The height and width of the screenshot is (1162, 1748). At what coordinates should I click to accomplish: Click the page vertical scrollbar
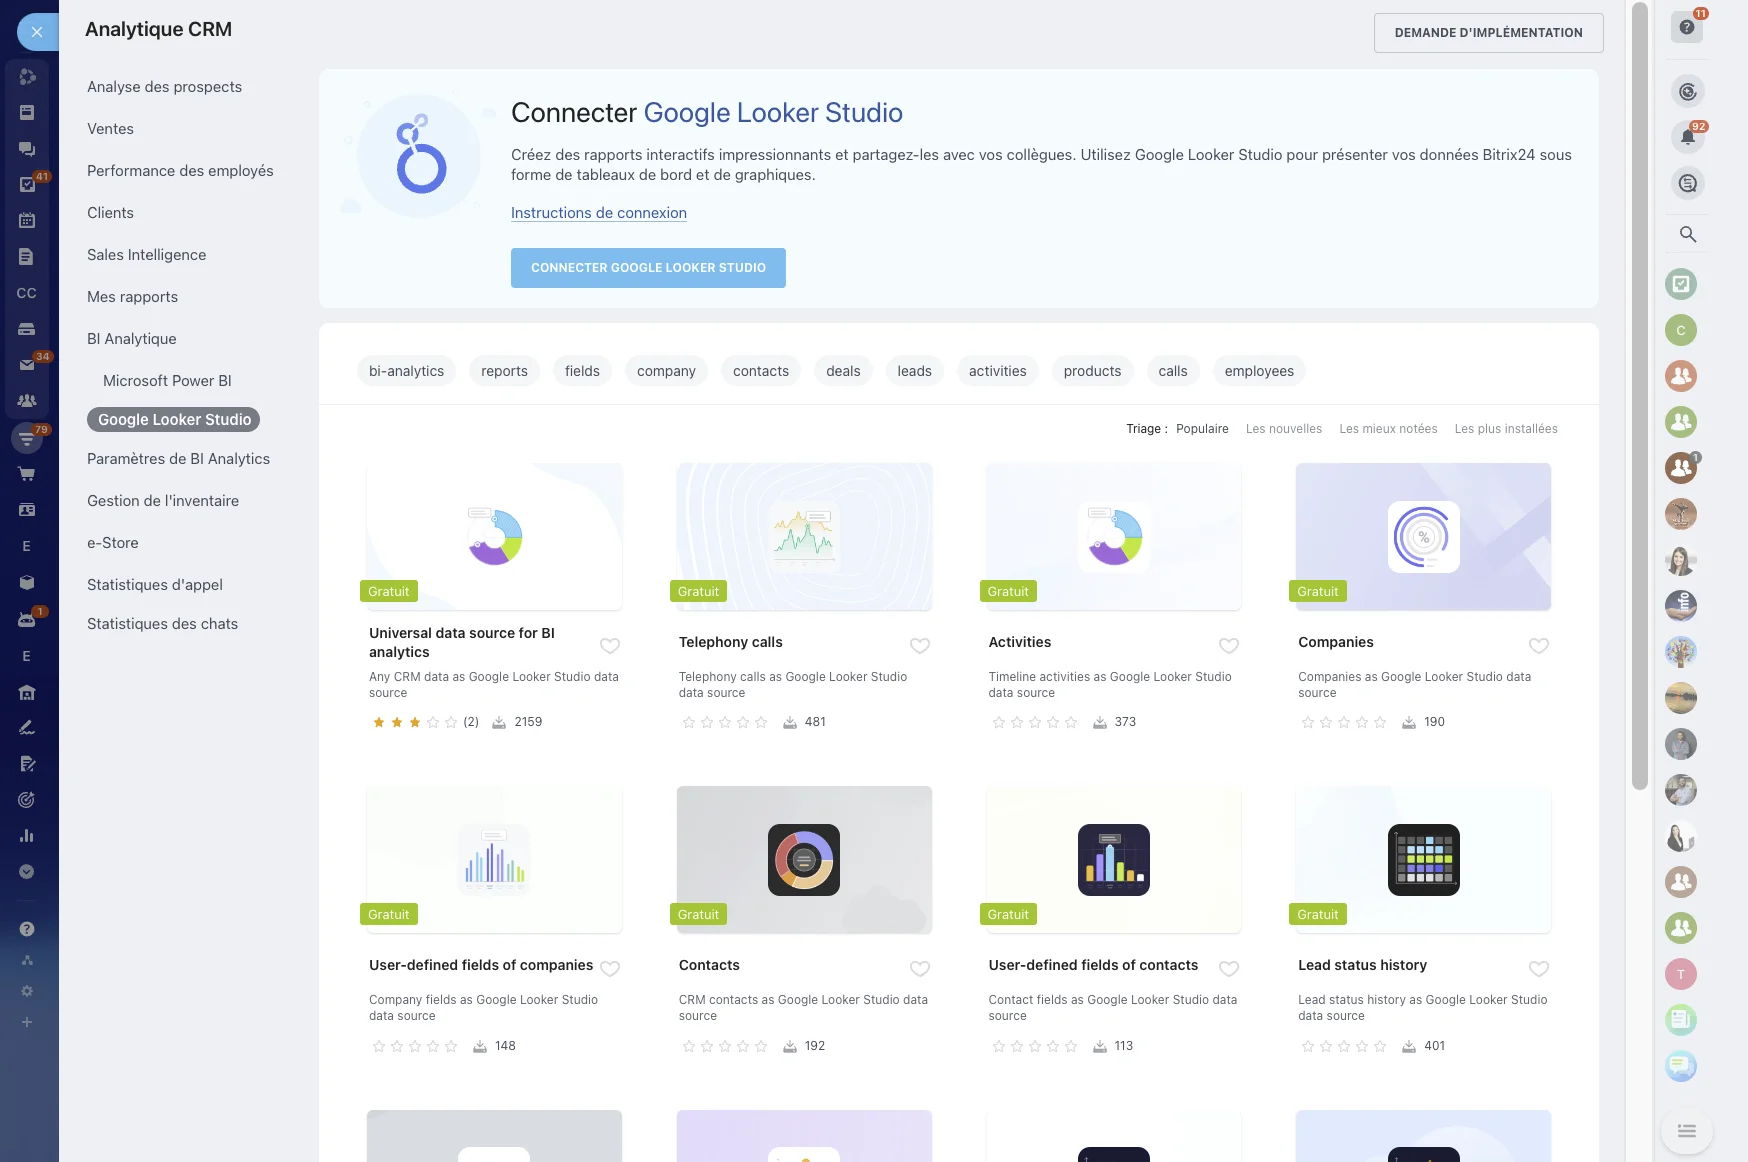(x=1639, y=400)
